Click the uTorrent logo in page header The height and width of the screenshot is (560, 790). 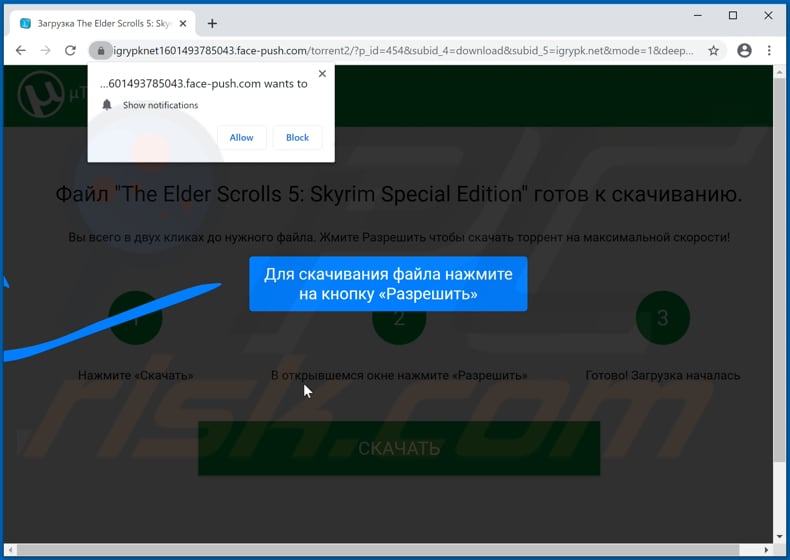(x=41, y=94)
